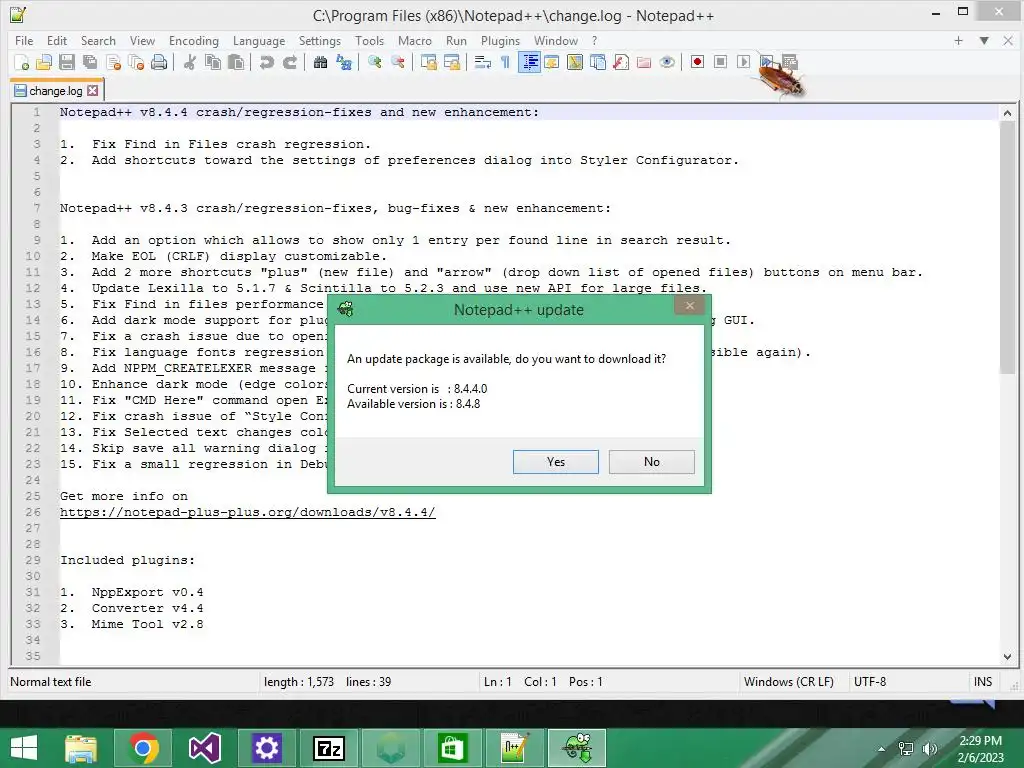Open 7-Zip from the taskbar
This screenshot has height=768, width=1024.
coord(328,748)
